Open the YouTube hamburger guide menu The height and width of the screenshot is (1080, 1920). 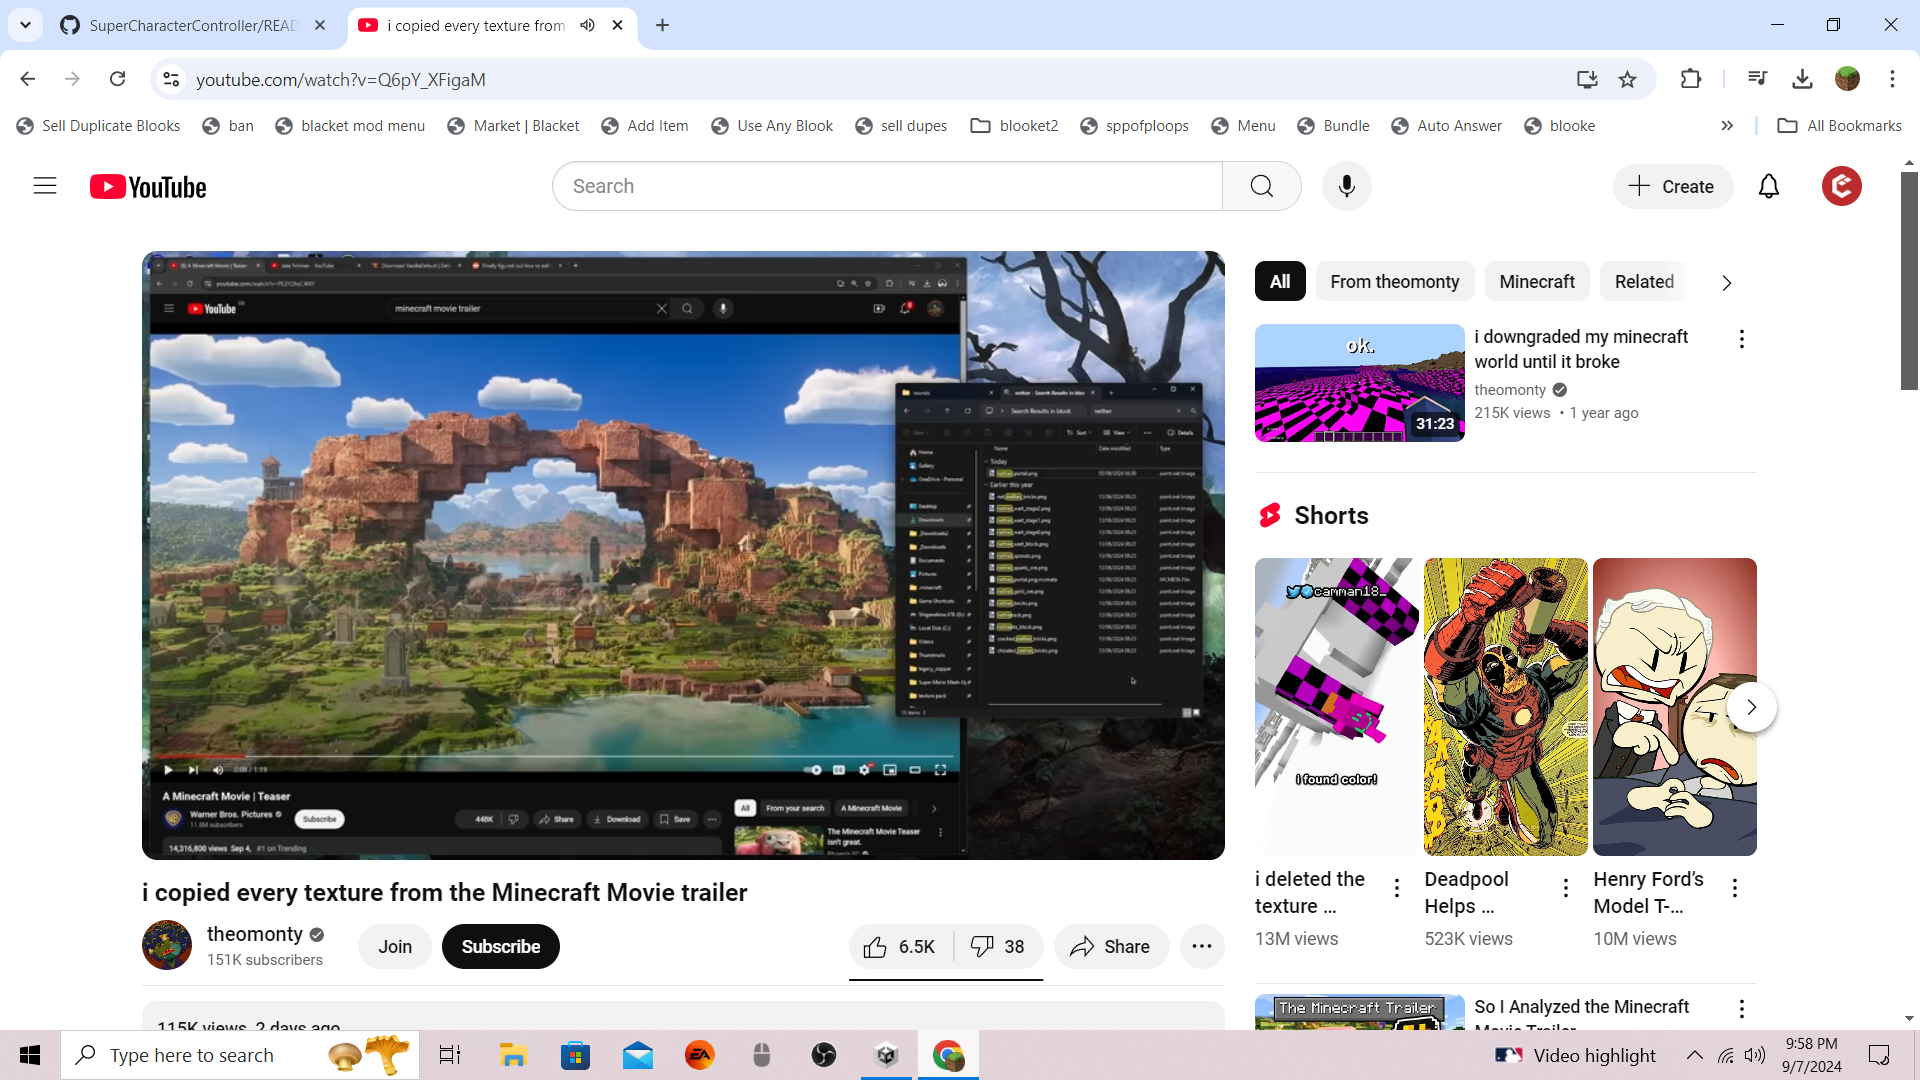coord(45,186)
